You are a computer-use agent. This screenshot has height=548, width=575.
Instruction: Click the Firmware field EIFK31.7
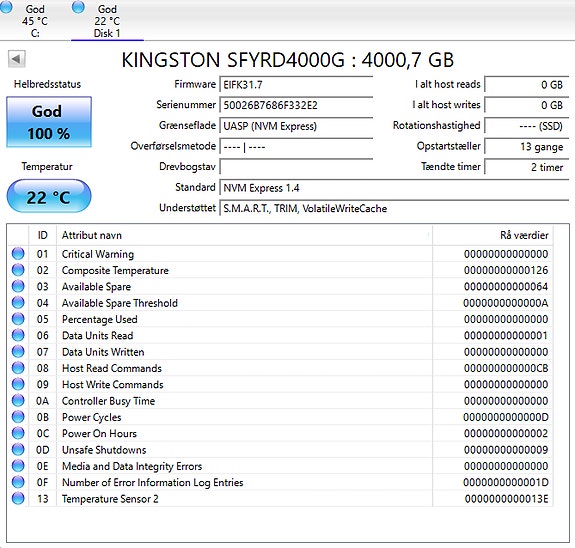[x=296, y=85]
